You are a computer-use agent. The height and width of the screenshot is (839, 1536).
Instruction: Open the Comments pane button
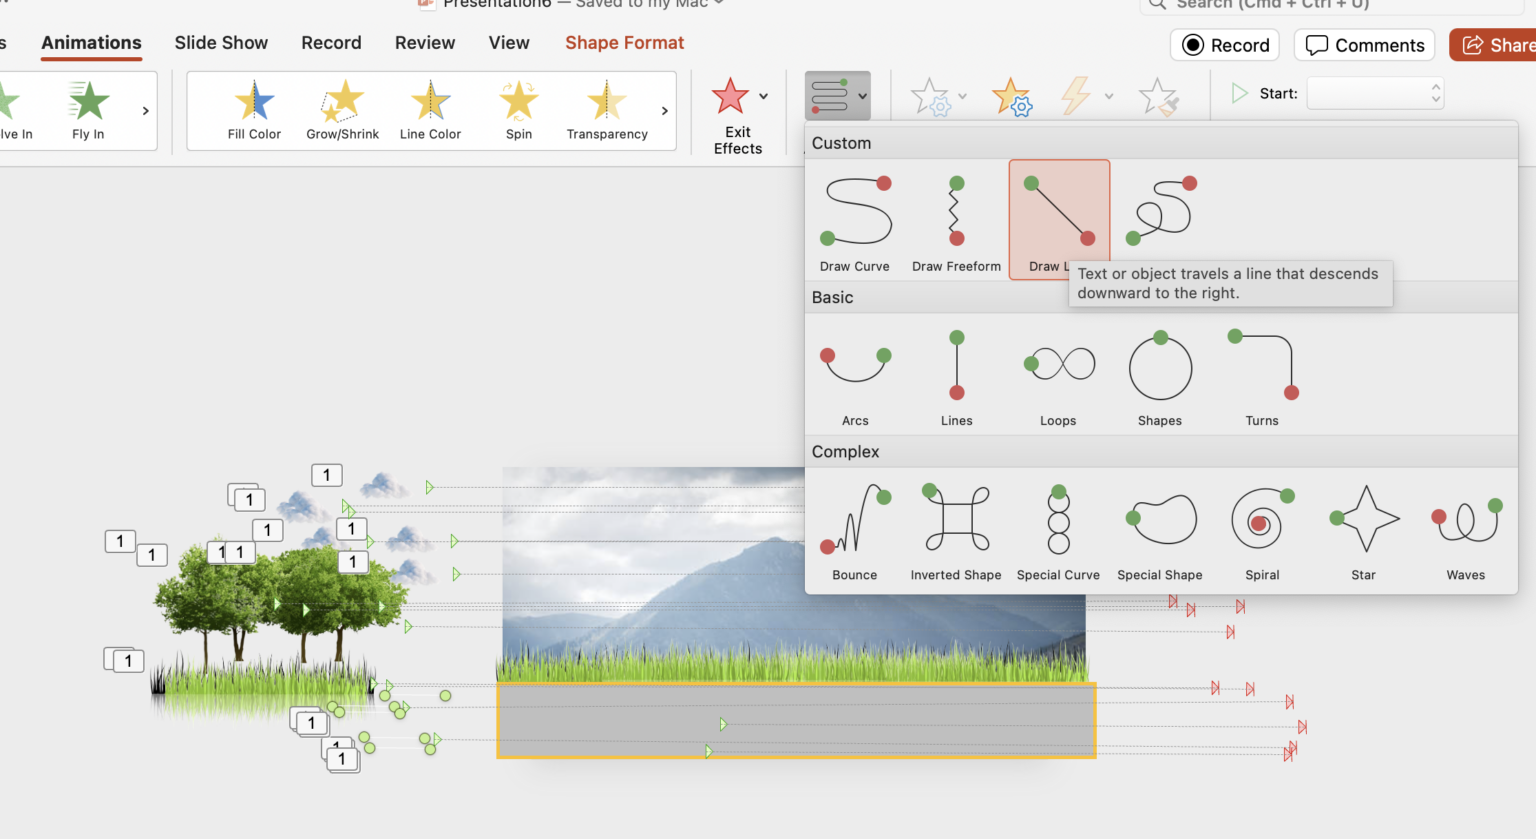tap(1365, 45)
